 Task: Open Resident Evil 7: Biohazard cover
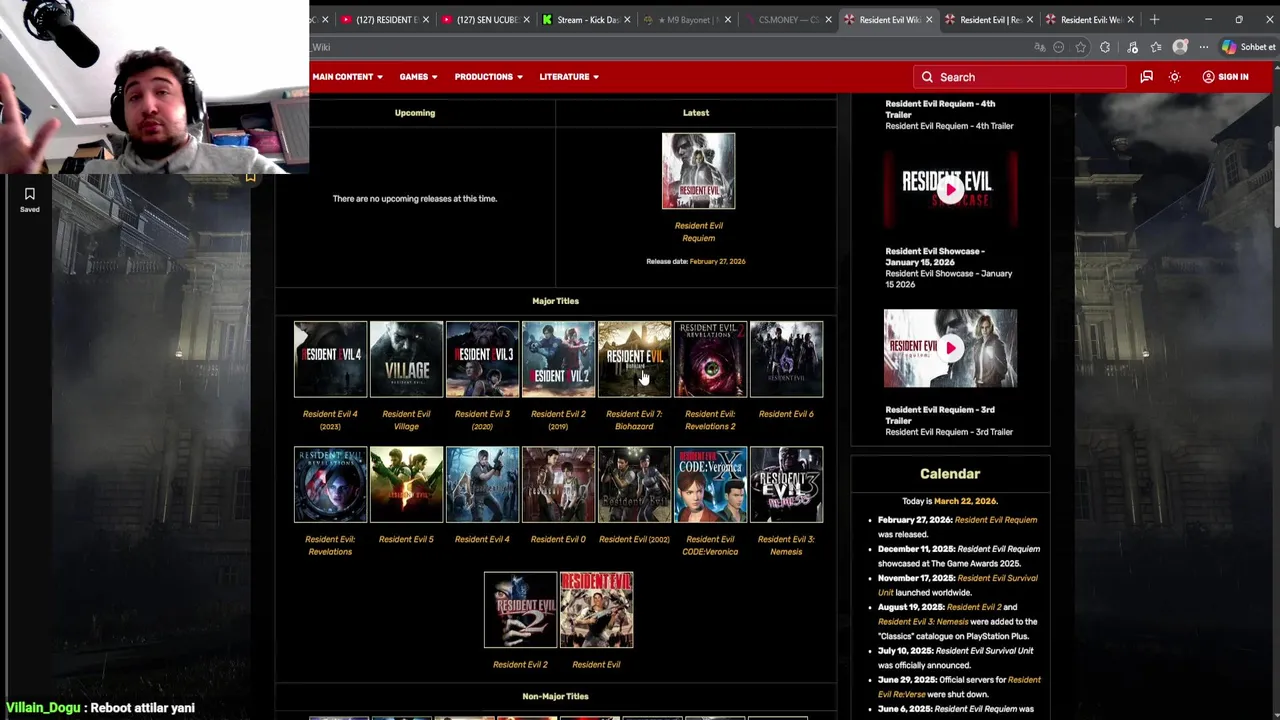[634, 359]
